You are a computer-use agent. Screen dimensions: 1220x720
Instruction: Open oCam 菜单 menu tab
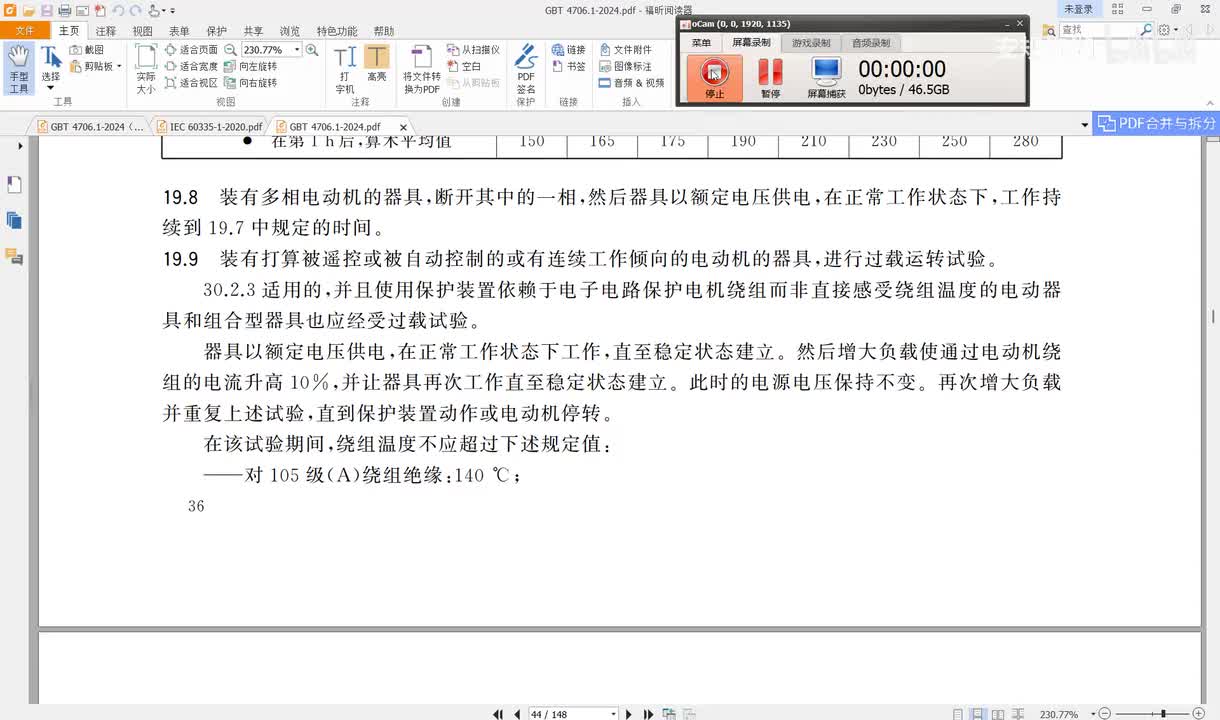point(701,43)
